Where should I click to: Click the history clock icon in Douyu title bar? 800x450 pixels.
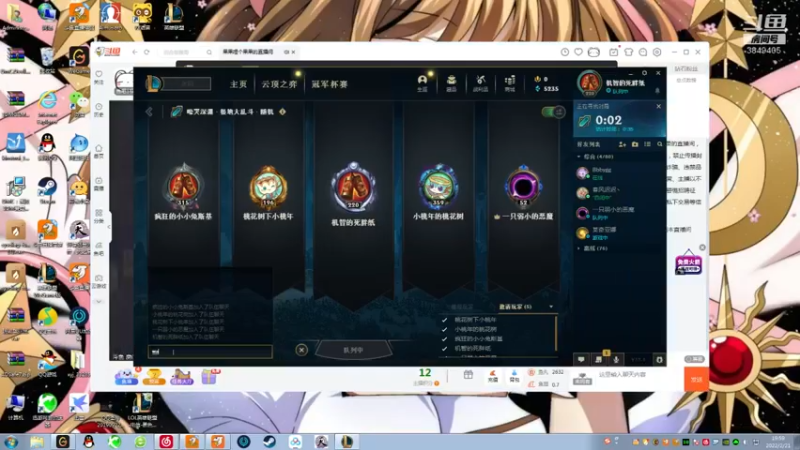coord(565,52)
